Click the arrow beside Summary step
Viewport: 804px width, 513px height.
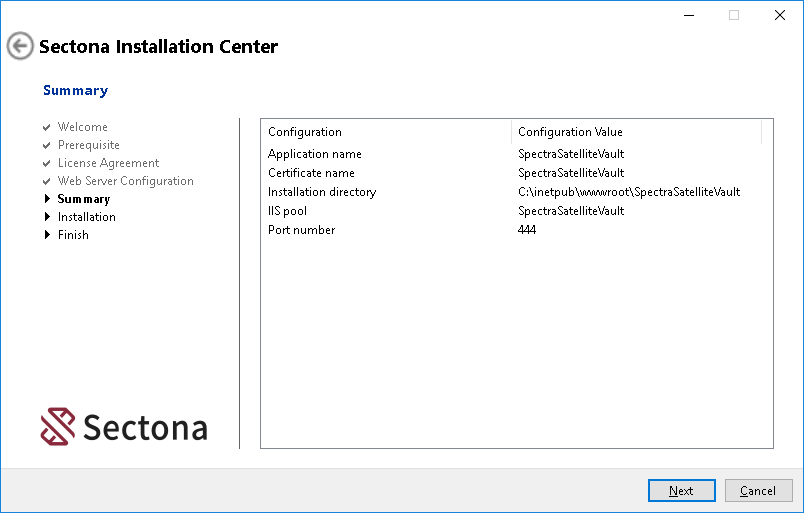pyautogui.click(x=47, y=199)
